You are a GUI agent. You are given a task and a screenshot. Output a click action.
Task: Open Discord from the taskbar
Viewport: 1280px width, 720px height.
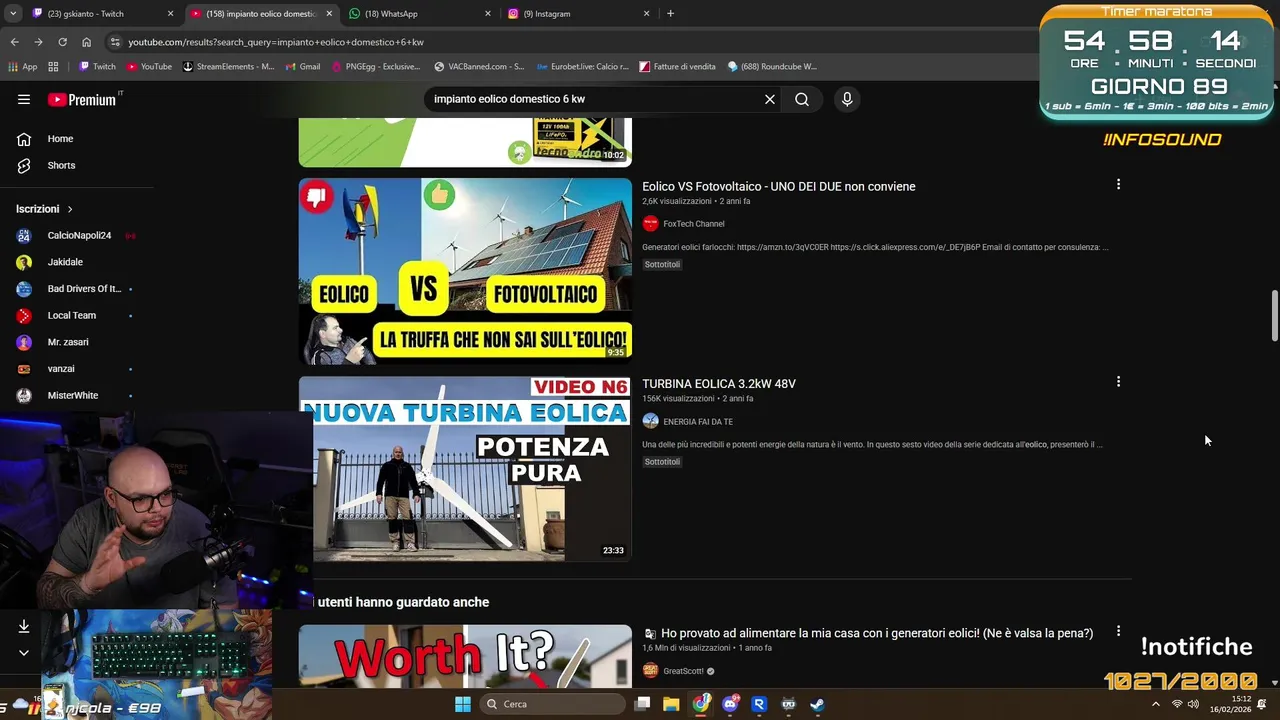tap(730, 704)
